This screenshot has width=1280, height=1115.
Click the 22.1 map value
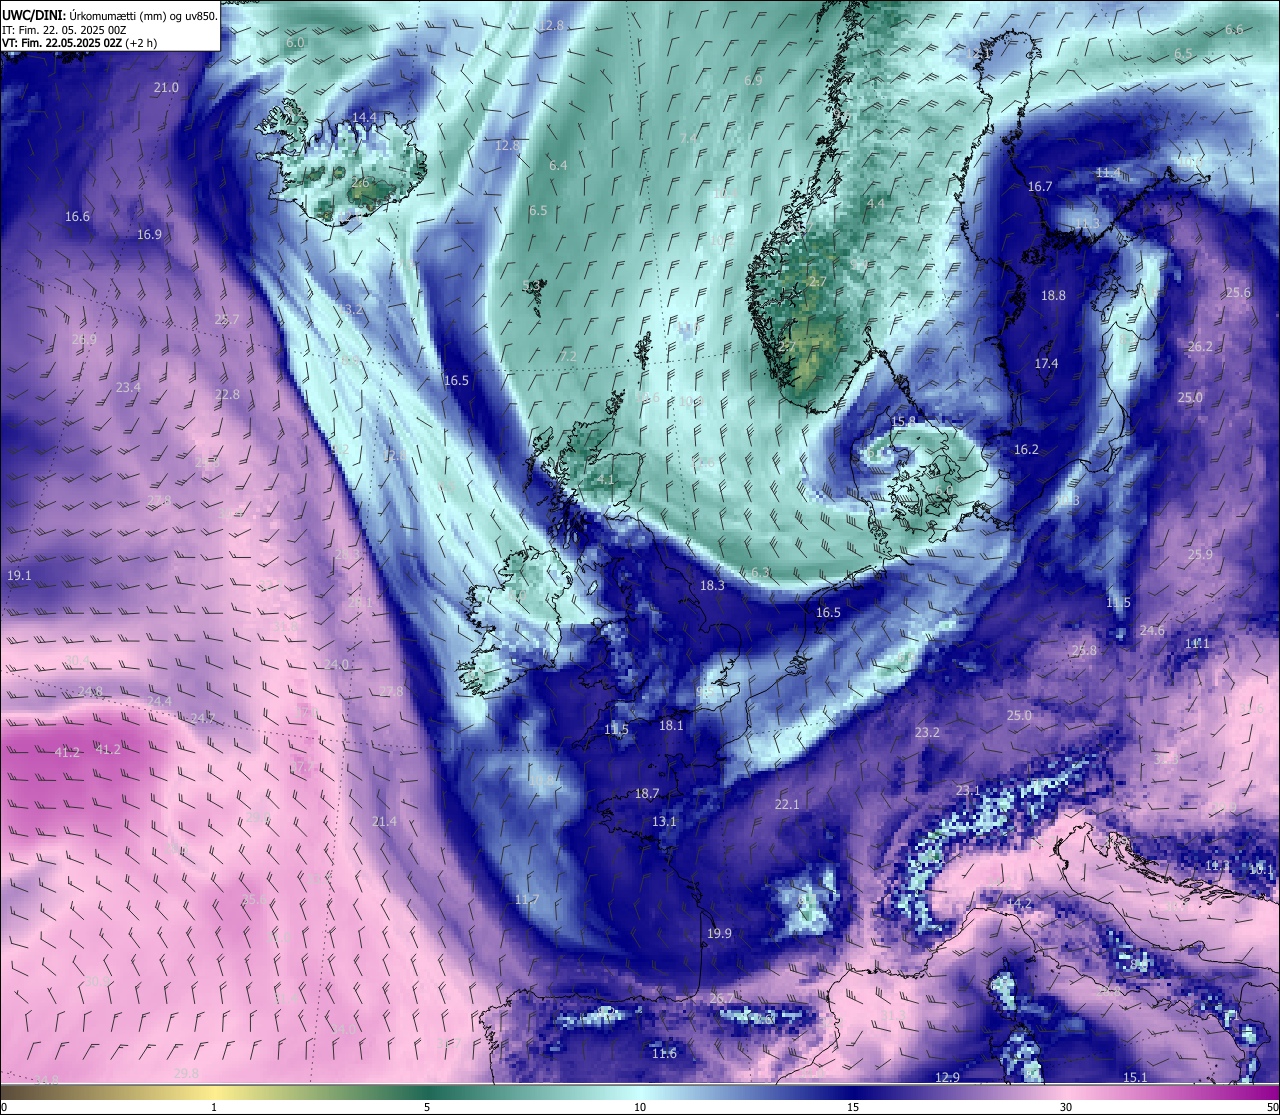tap(787, 805)
